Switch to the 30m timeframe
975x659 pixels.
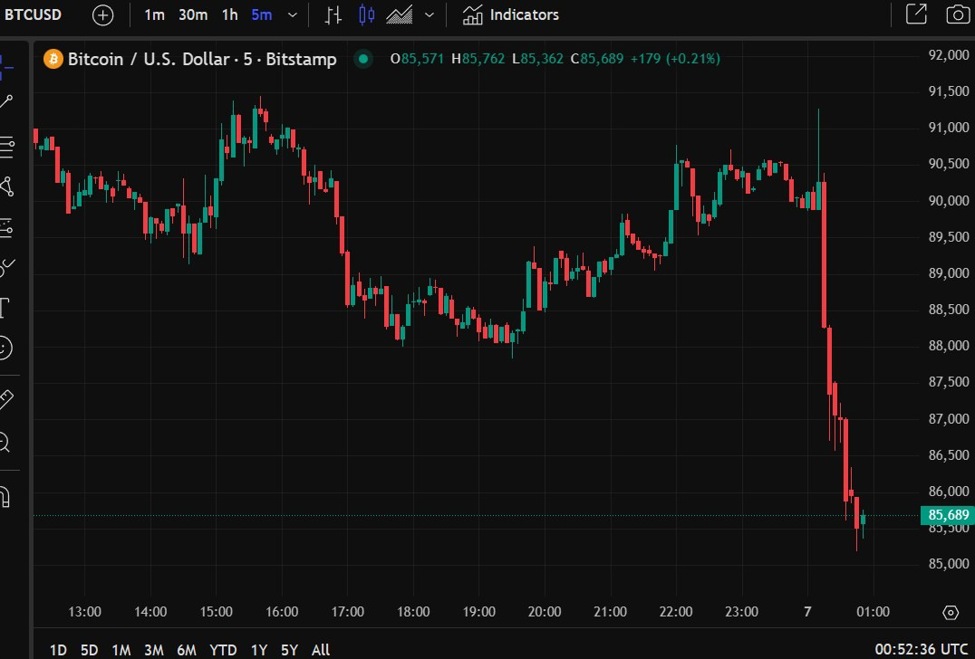pyautogui.click(x=193, y=15)
